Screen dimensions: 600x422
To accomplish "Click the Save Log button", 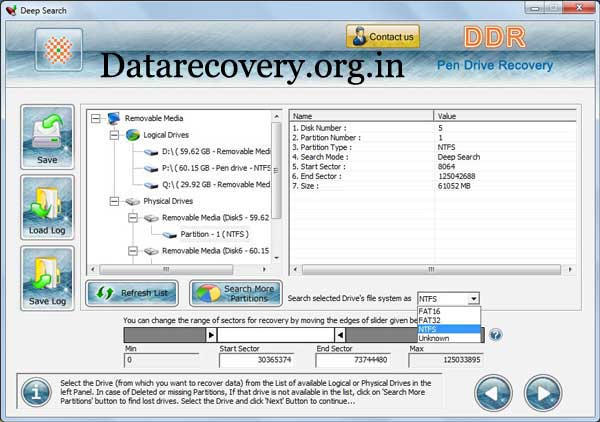I will coord(47,278).
